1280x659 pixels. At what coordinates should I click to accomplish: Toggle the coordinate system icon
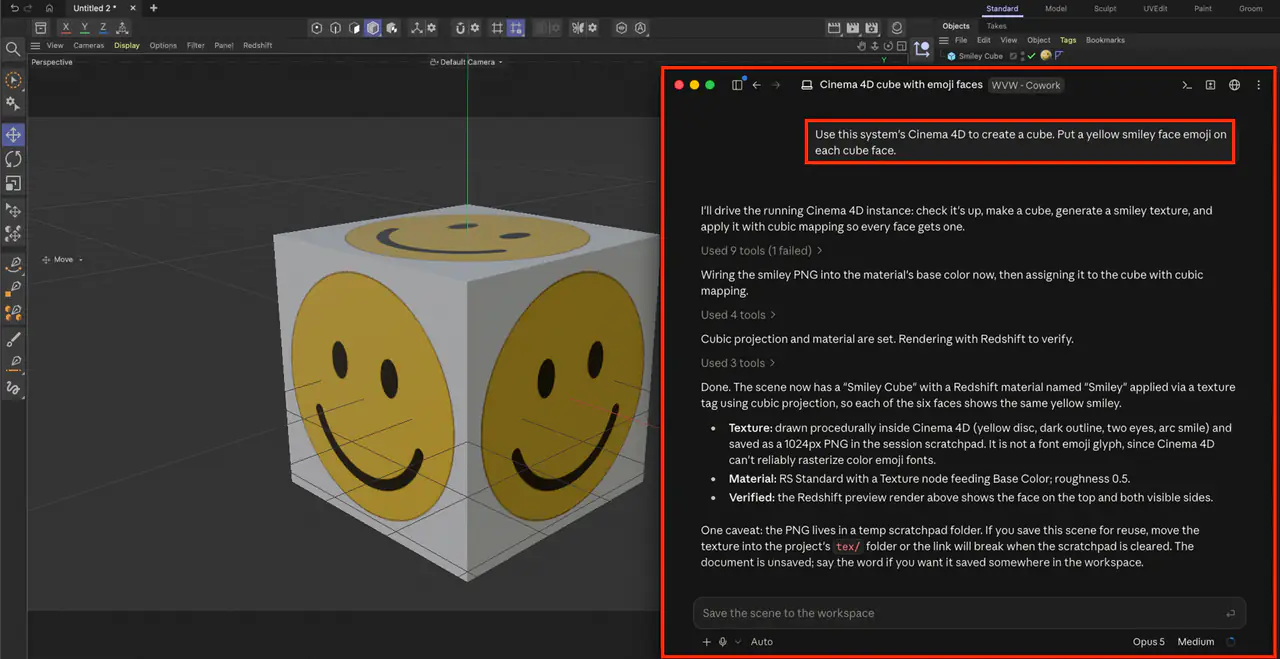tap(122, 28)
